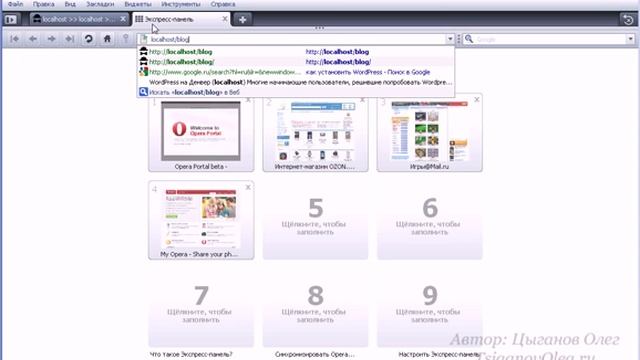Screen dimensions: 640x360
Task: Select first suggestion http://localhost/blog
Action: 296,52
